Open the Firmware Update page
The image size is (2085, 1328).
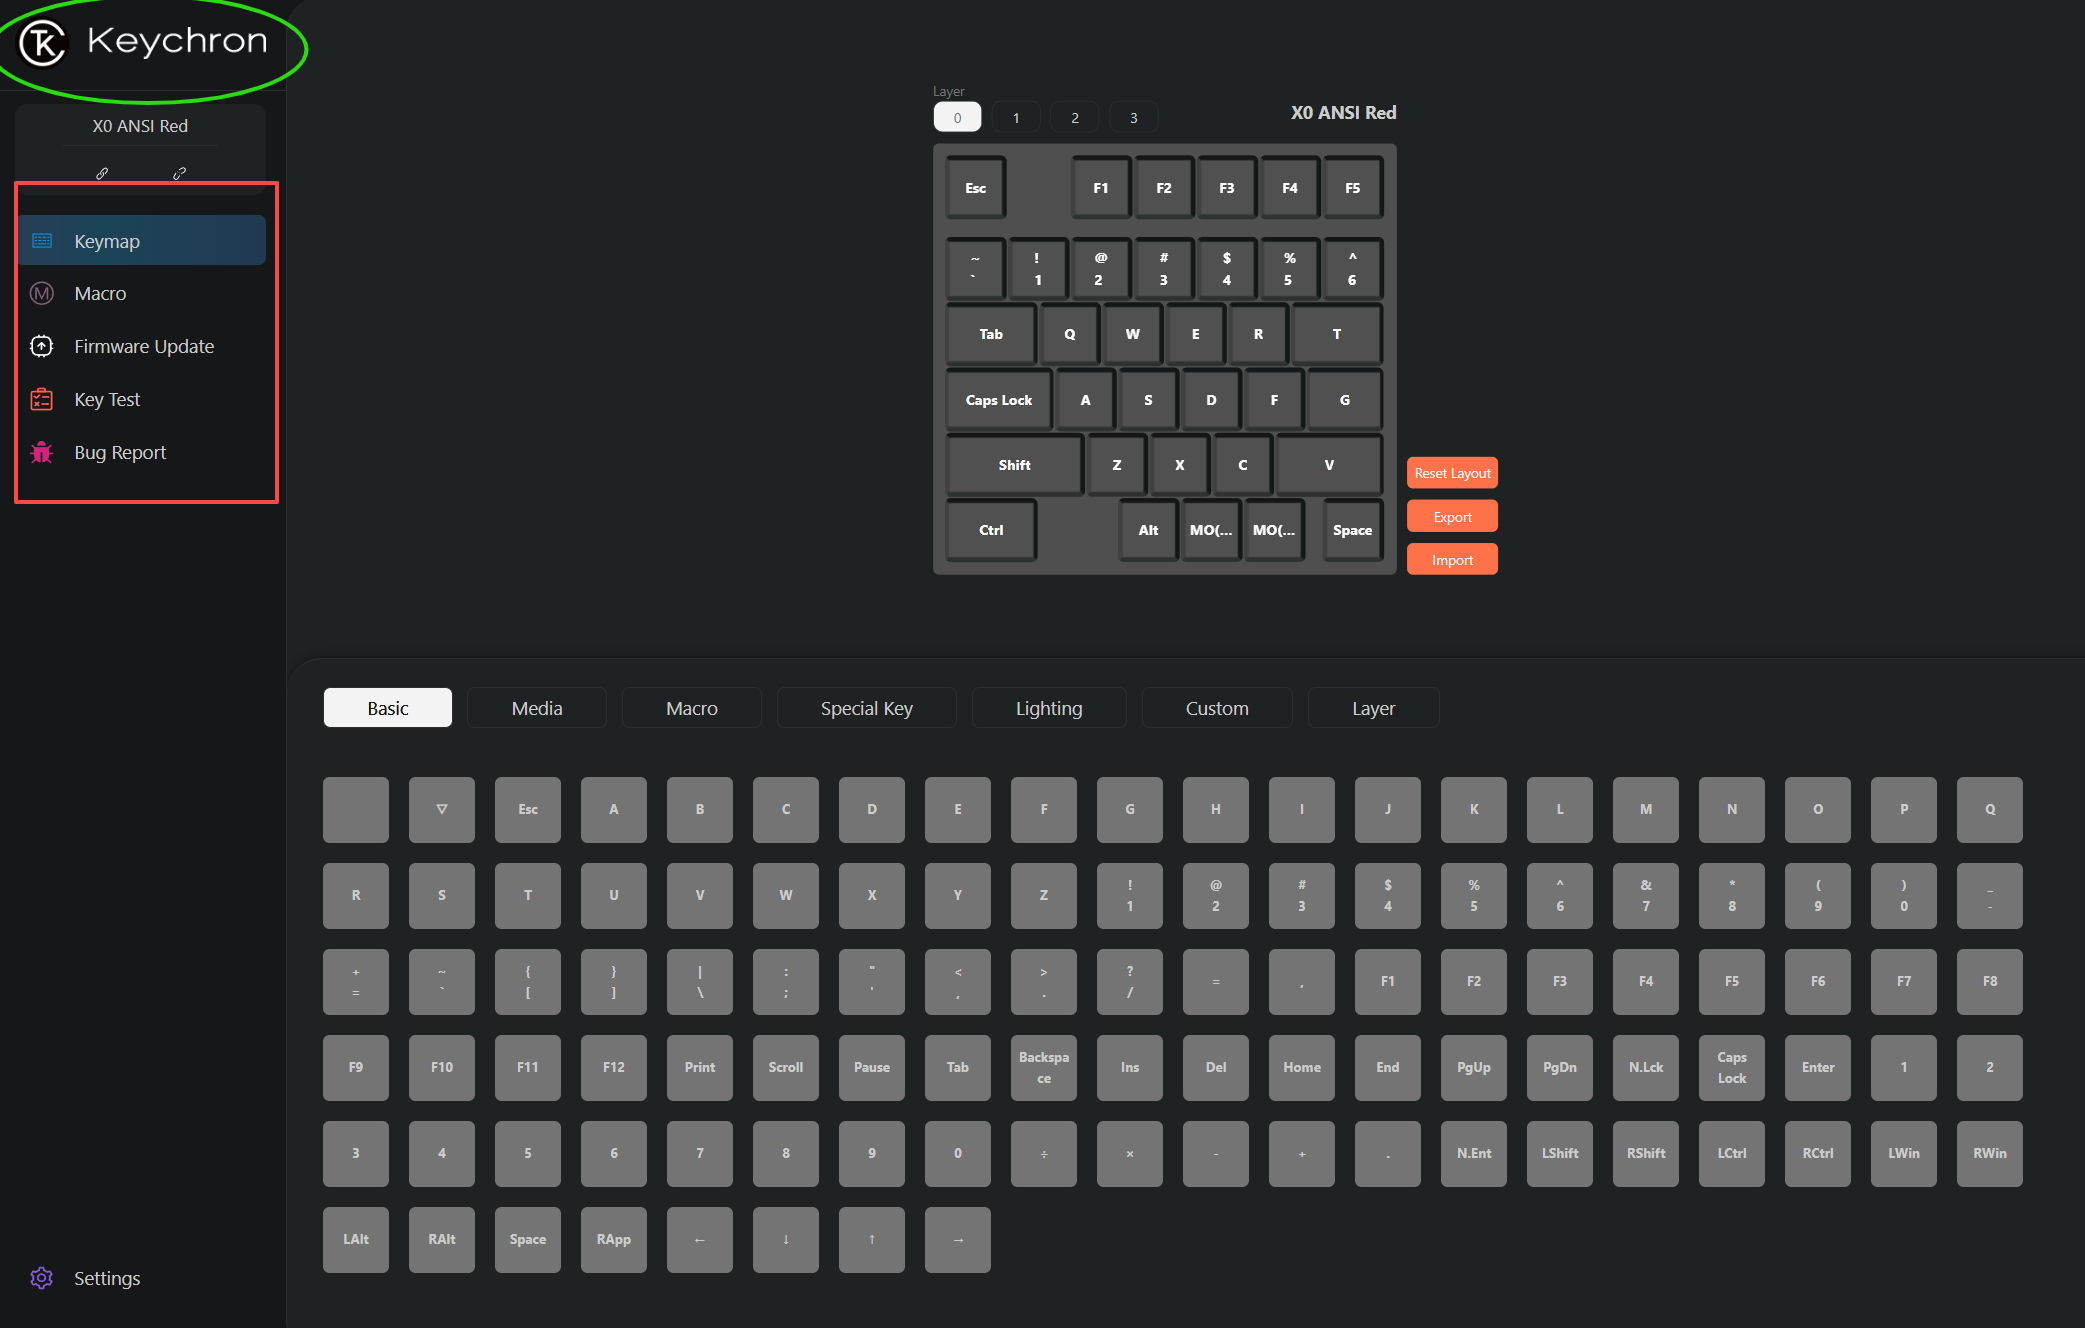pos(143,346)
